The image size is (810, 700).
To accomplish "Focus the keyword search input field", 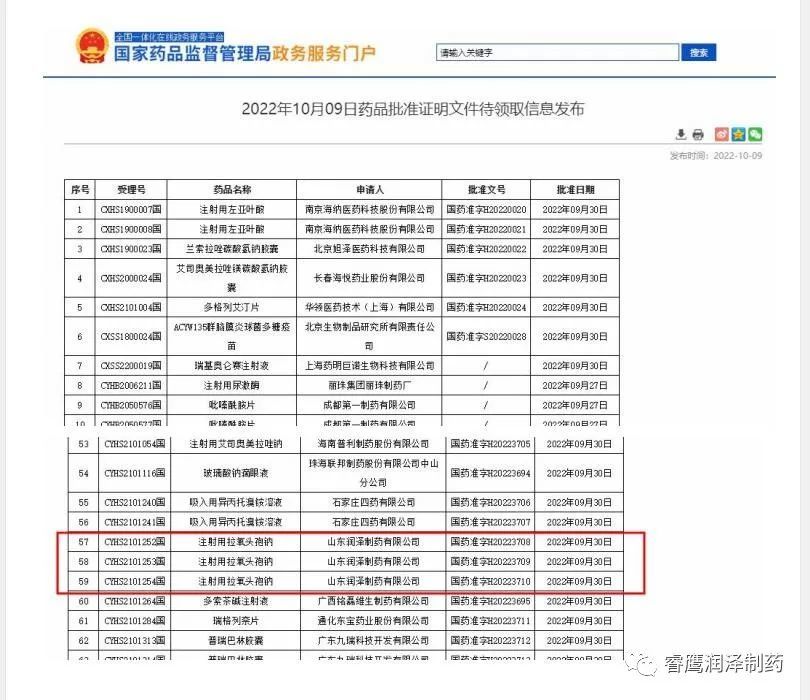I will click(557, 53).
